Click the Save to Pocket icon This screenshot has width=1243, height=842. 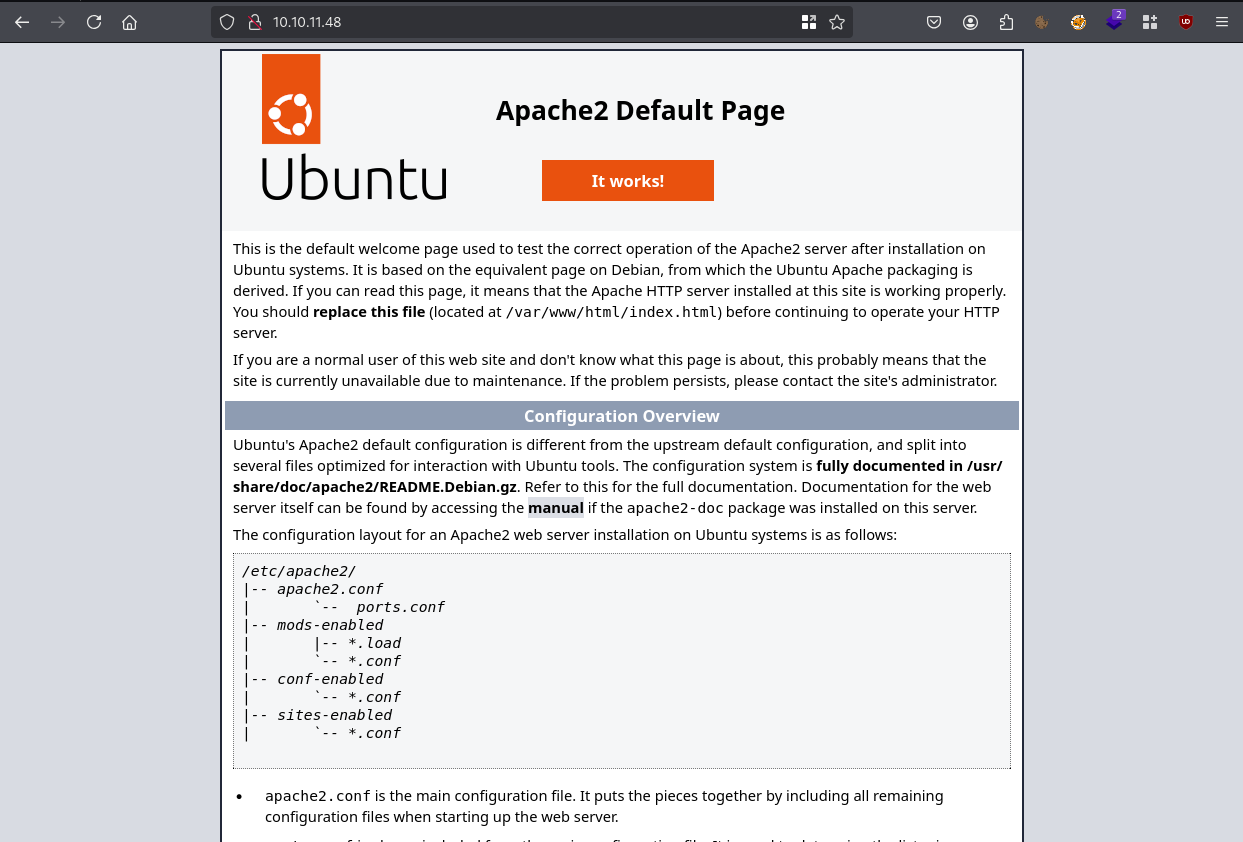933,22
